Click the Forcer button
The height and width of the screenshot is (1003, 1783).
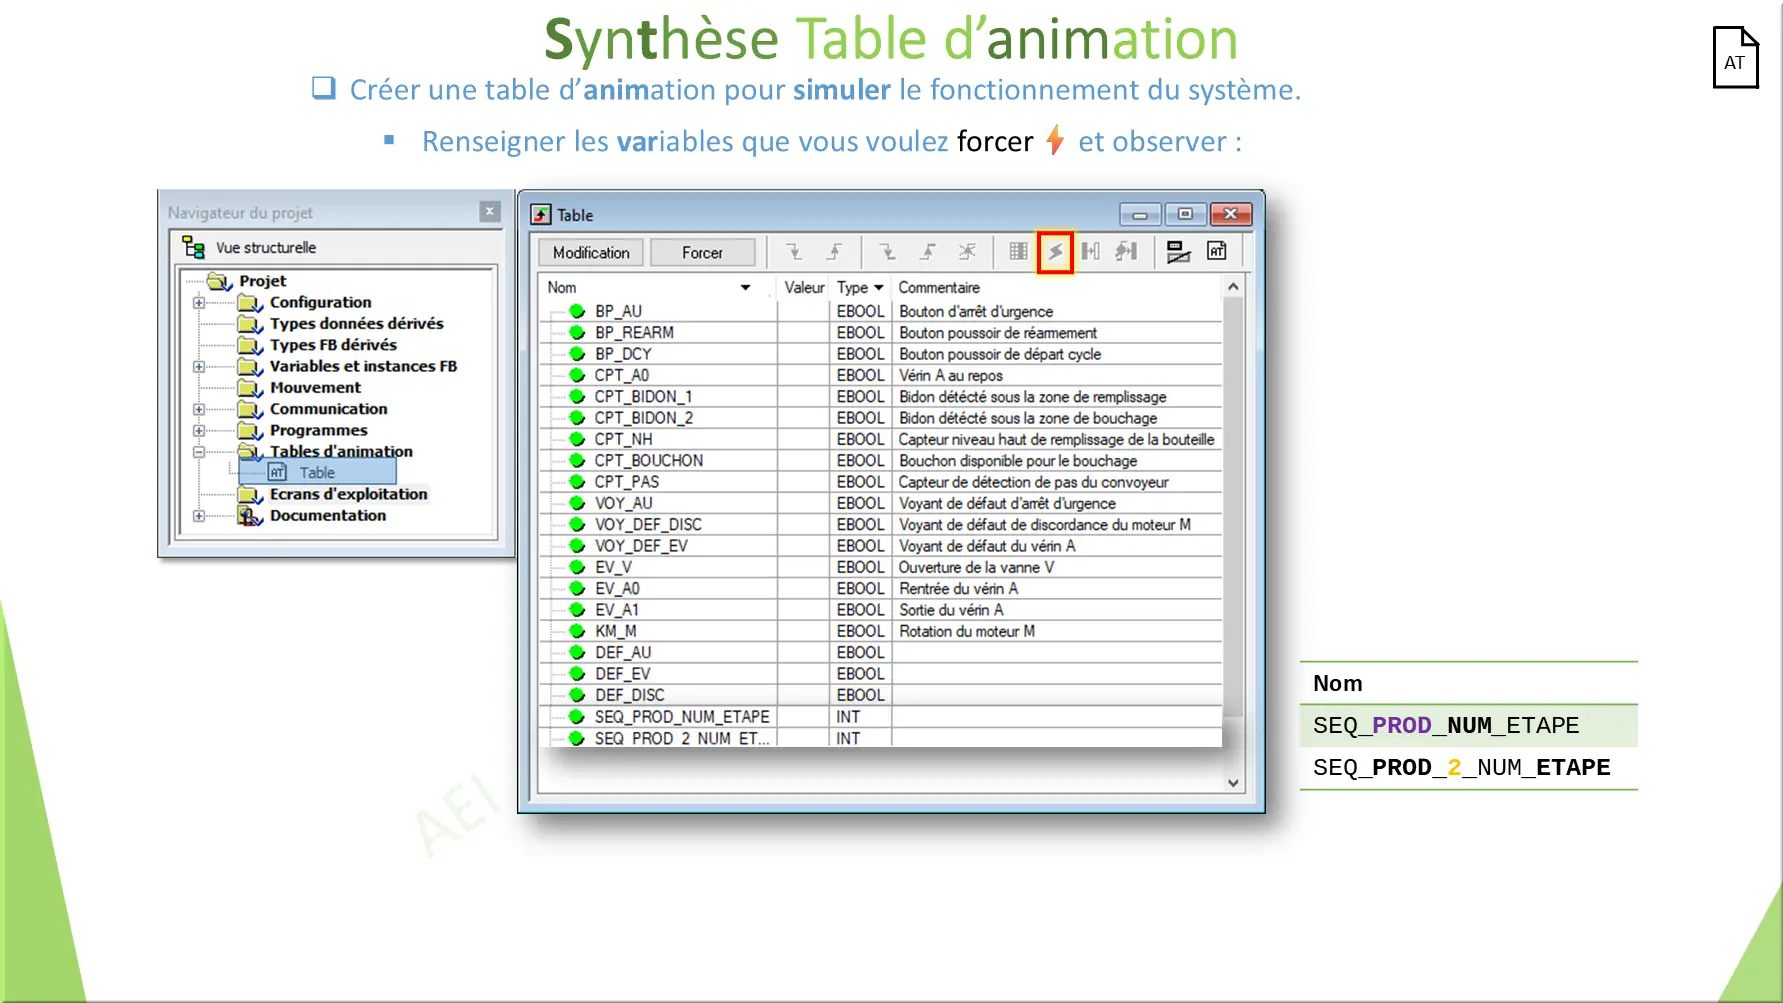point(703,252)
